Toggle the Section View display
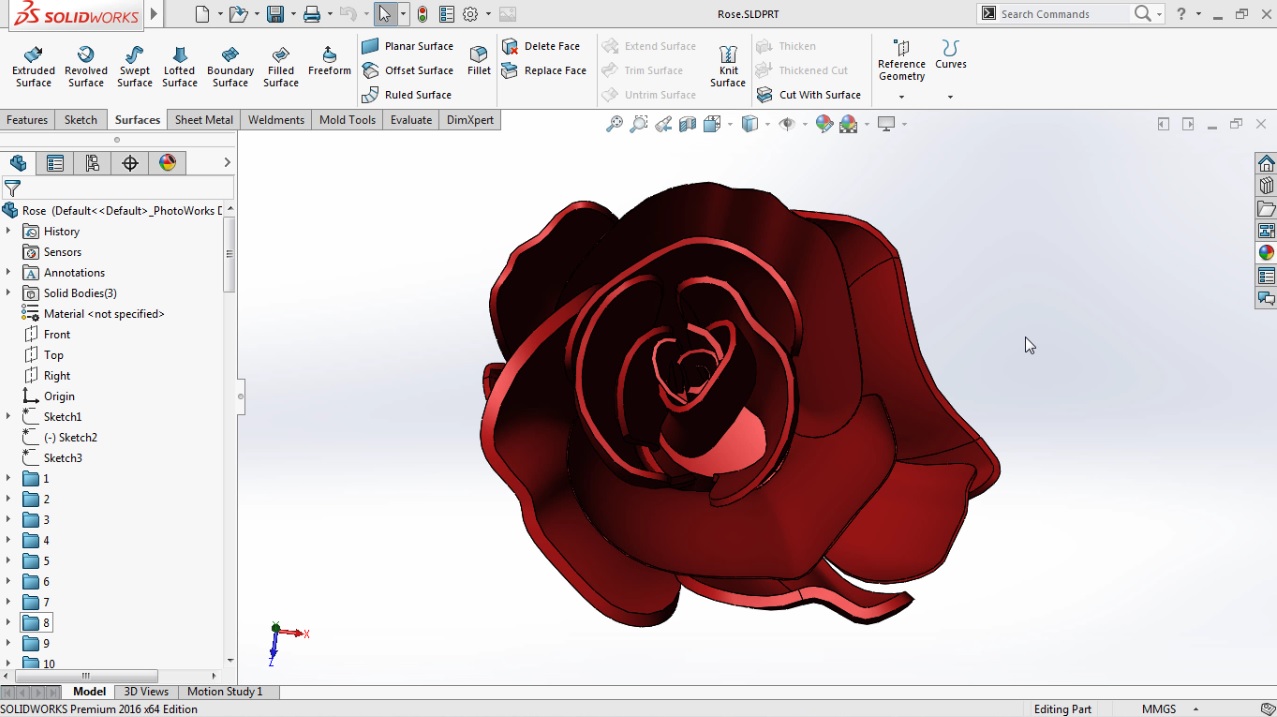The width and height of the screenshot is (1277, 717). click(x=687, y=124)
